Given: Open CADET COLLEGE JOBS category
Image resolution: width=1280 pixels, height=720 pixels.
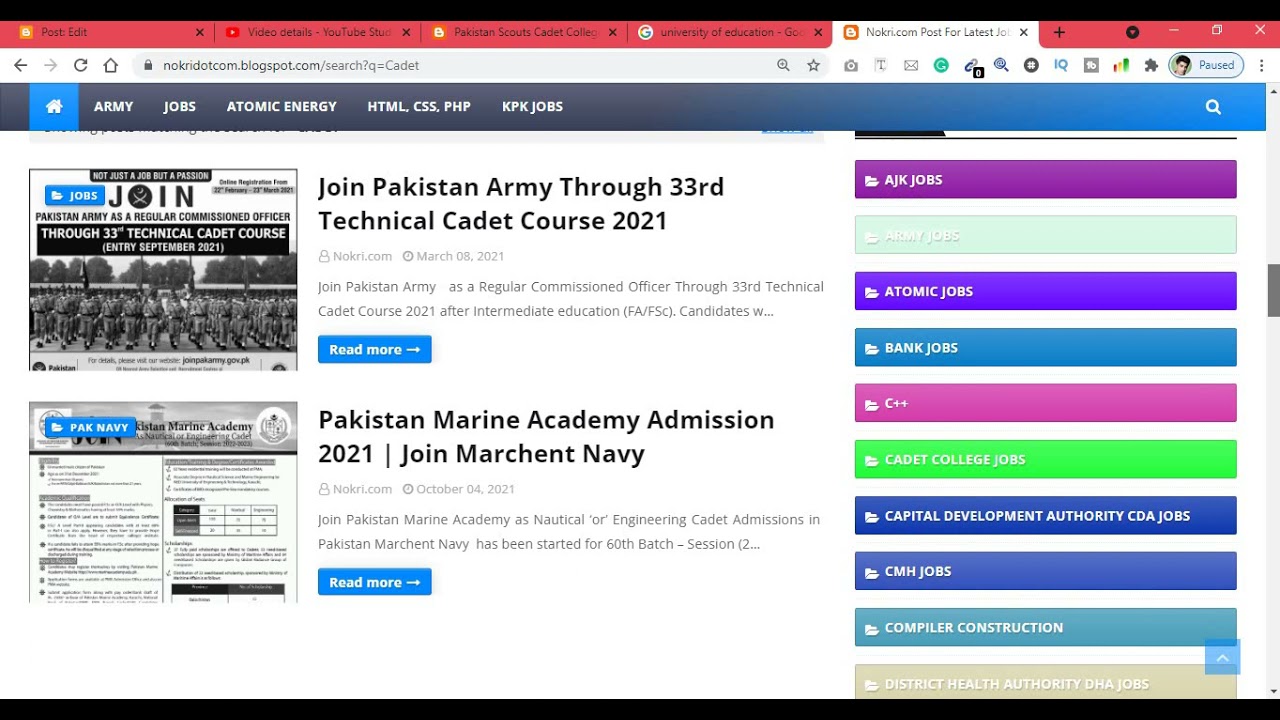Looking at the screenshot, I should tap(1045, 460).
